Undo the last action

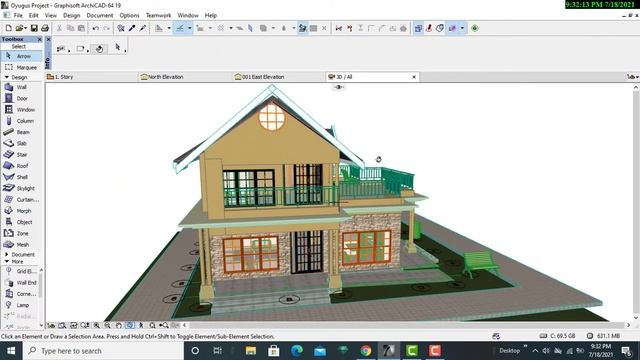tap(96, 28)
